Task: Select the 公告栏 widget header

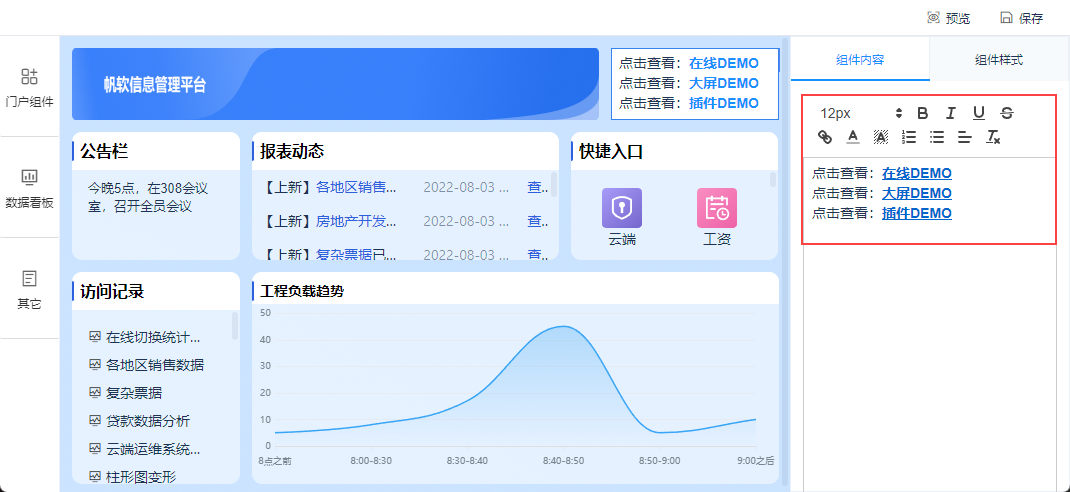Action: click(x=156, y=151)
